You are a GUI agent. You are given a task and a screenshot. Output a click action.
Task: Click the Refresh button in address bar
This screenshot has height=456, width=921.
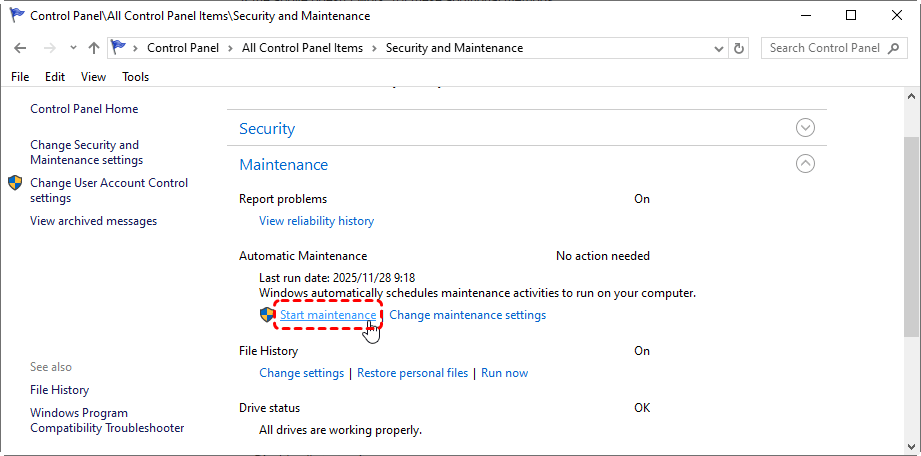(x=739, y=48)
